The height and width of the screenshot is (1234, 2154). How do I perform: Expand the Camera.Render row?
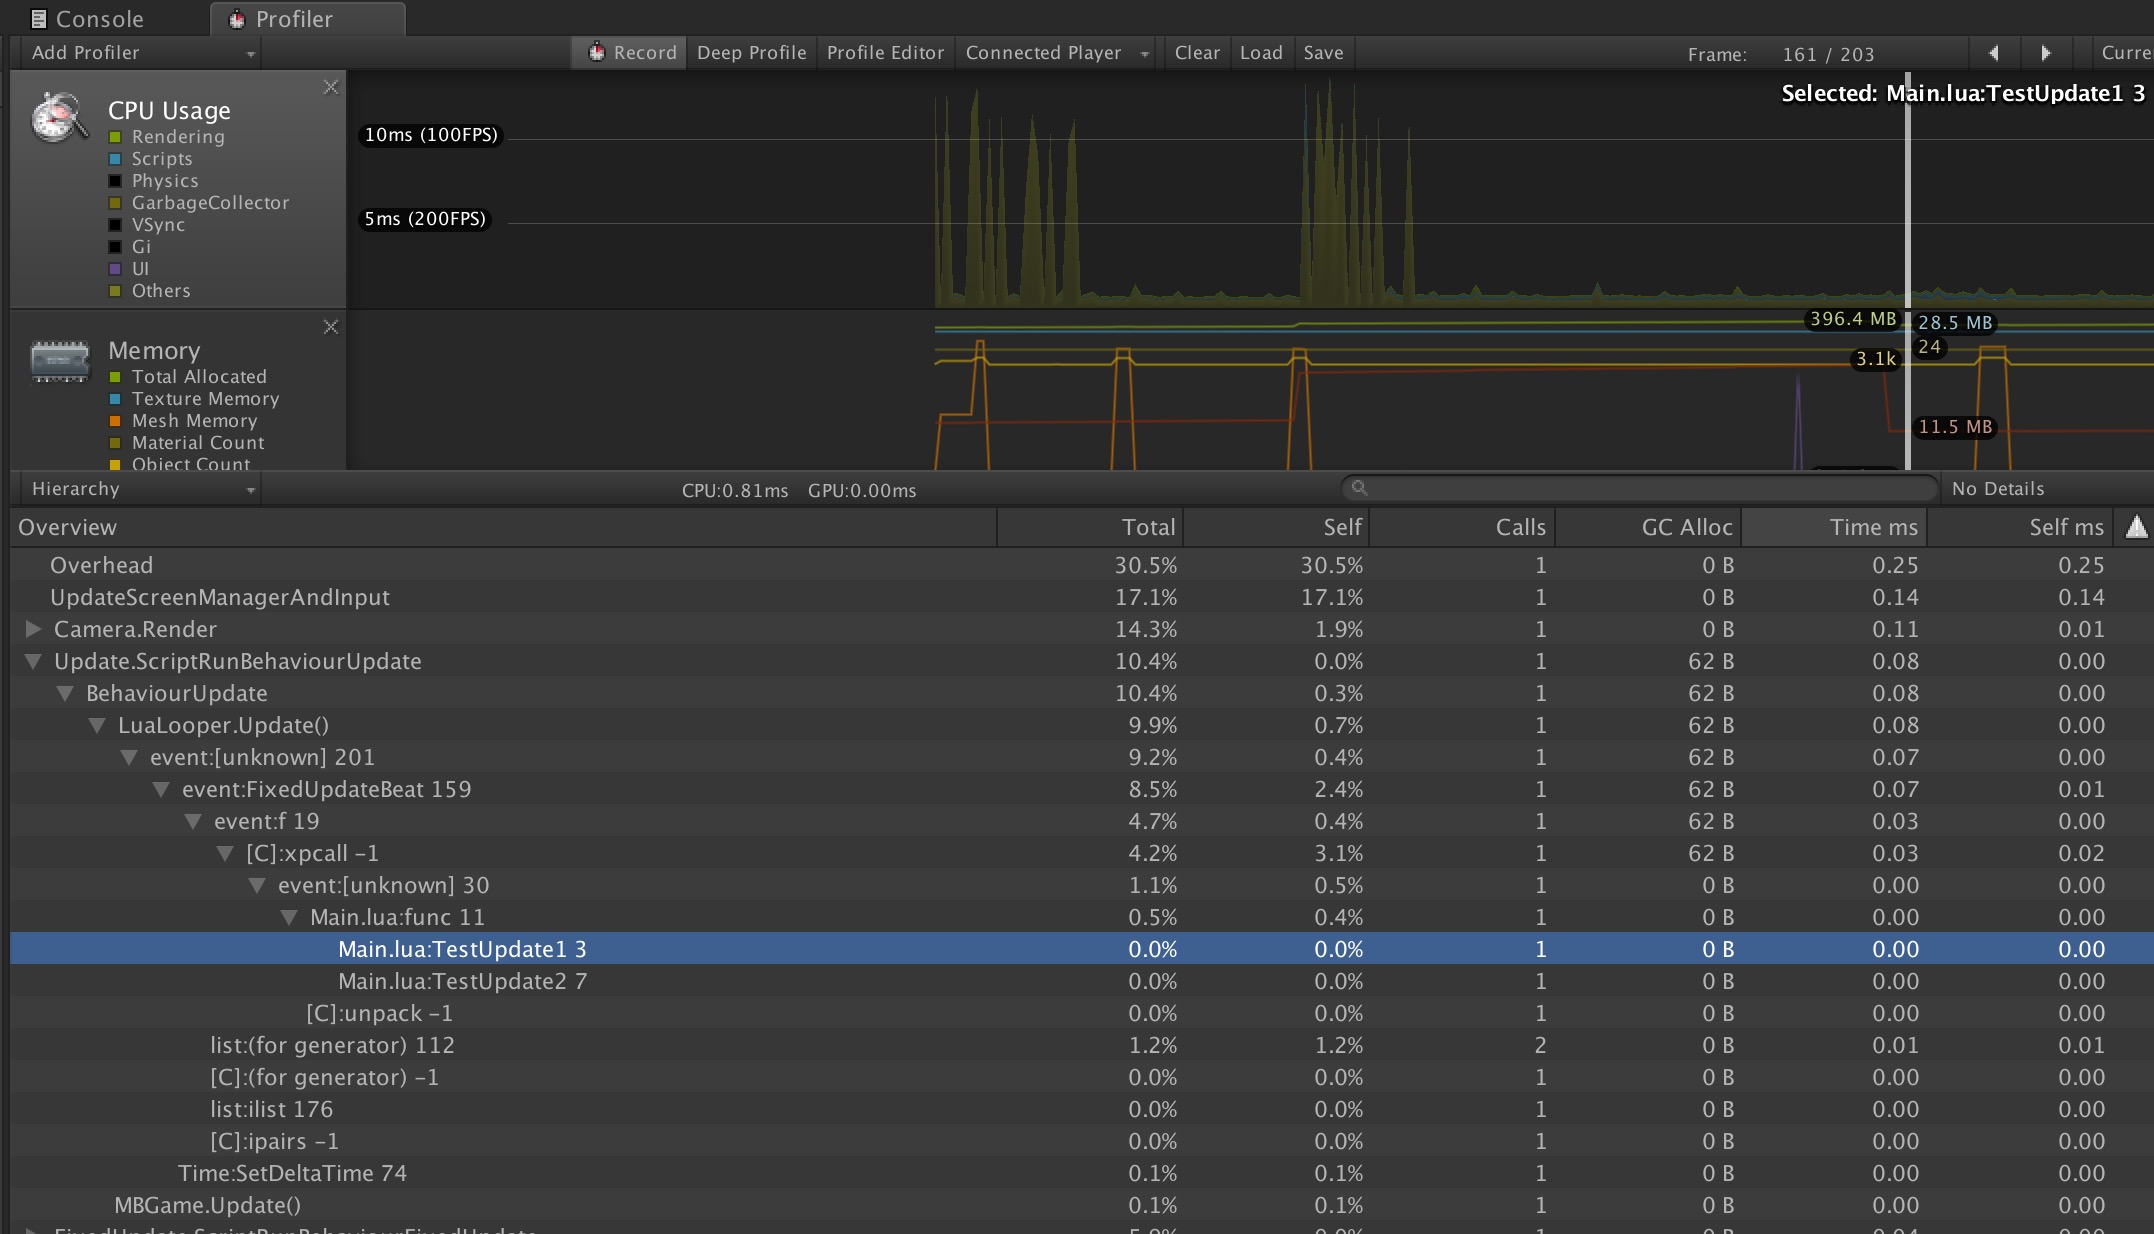[33, 629]
